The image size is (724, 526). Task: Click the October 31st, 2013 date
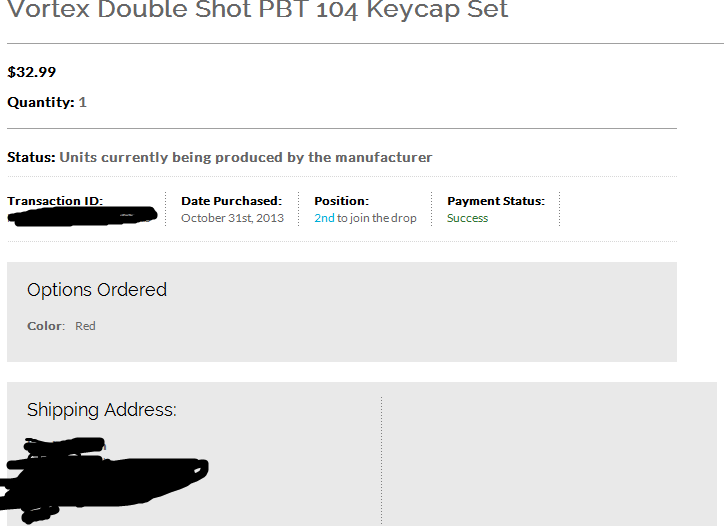(x=232, y=218)
